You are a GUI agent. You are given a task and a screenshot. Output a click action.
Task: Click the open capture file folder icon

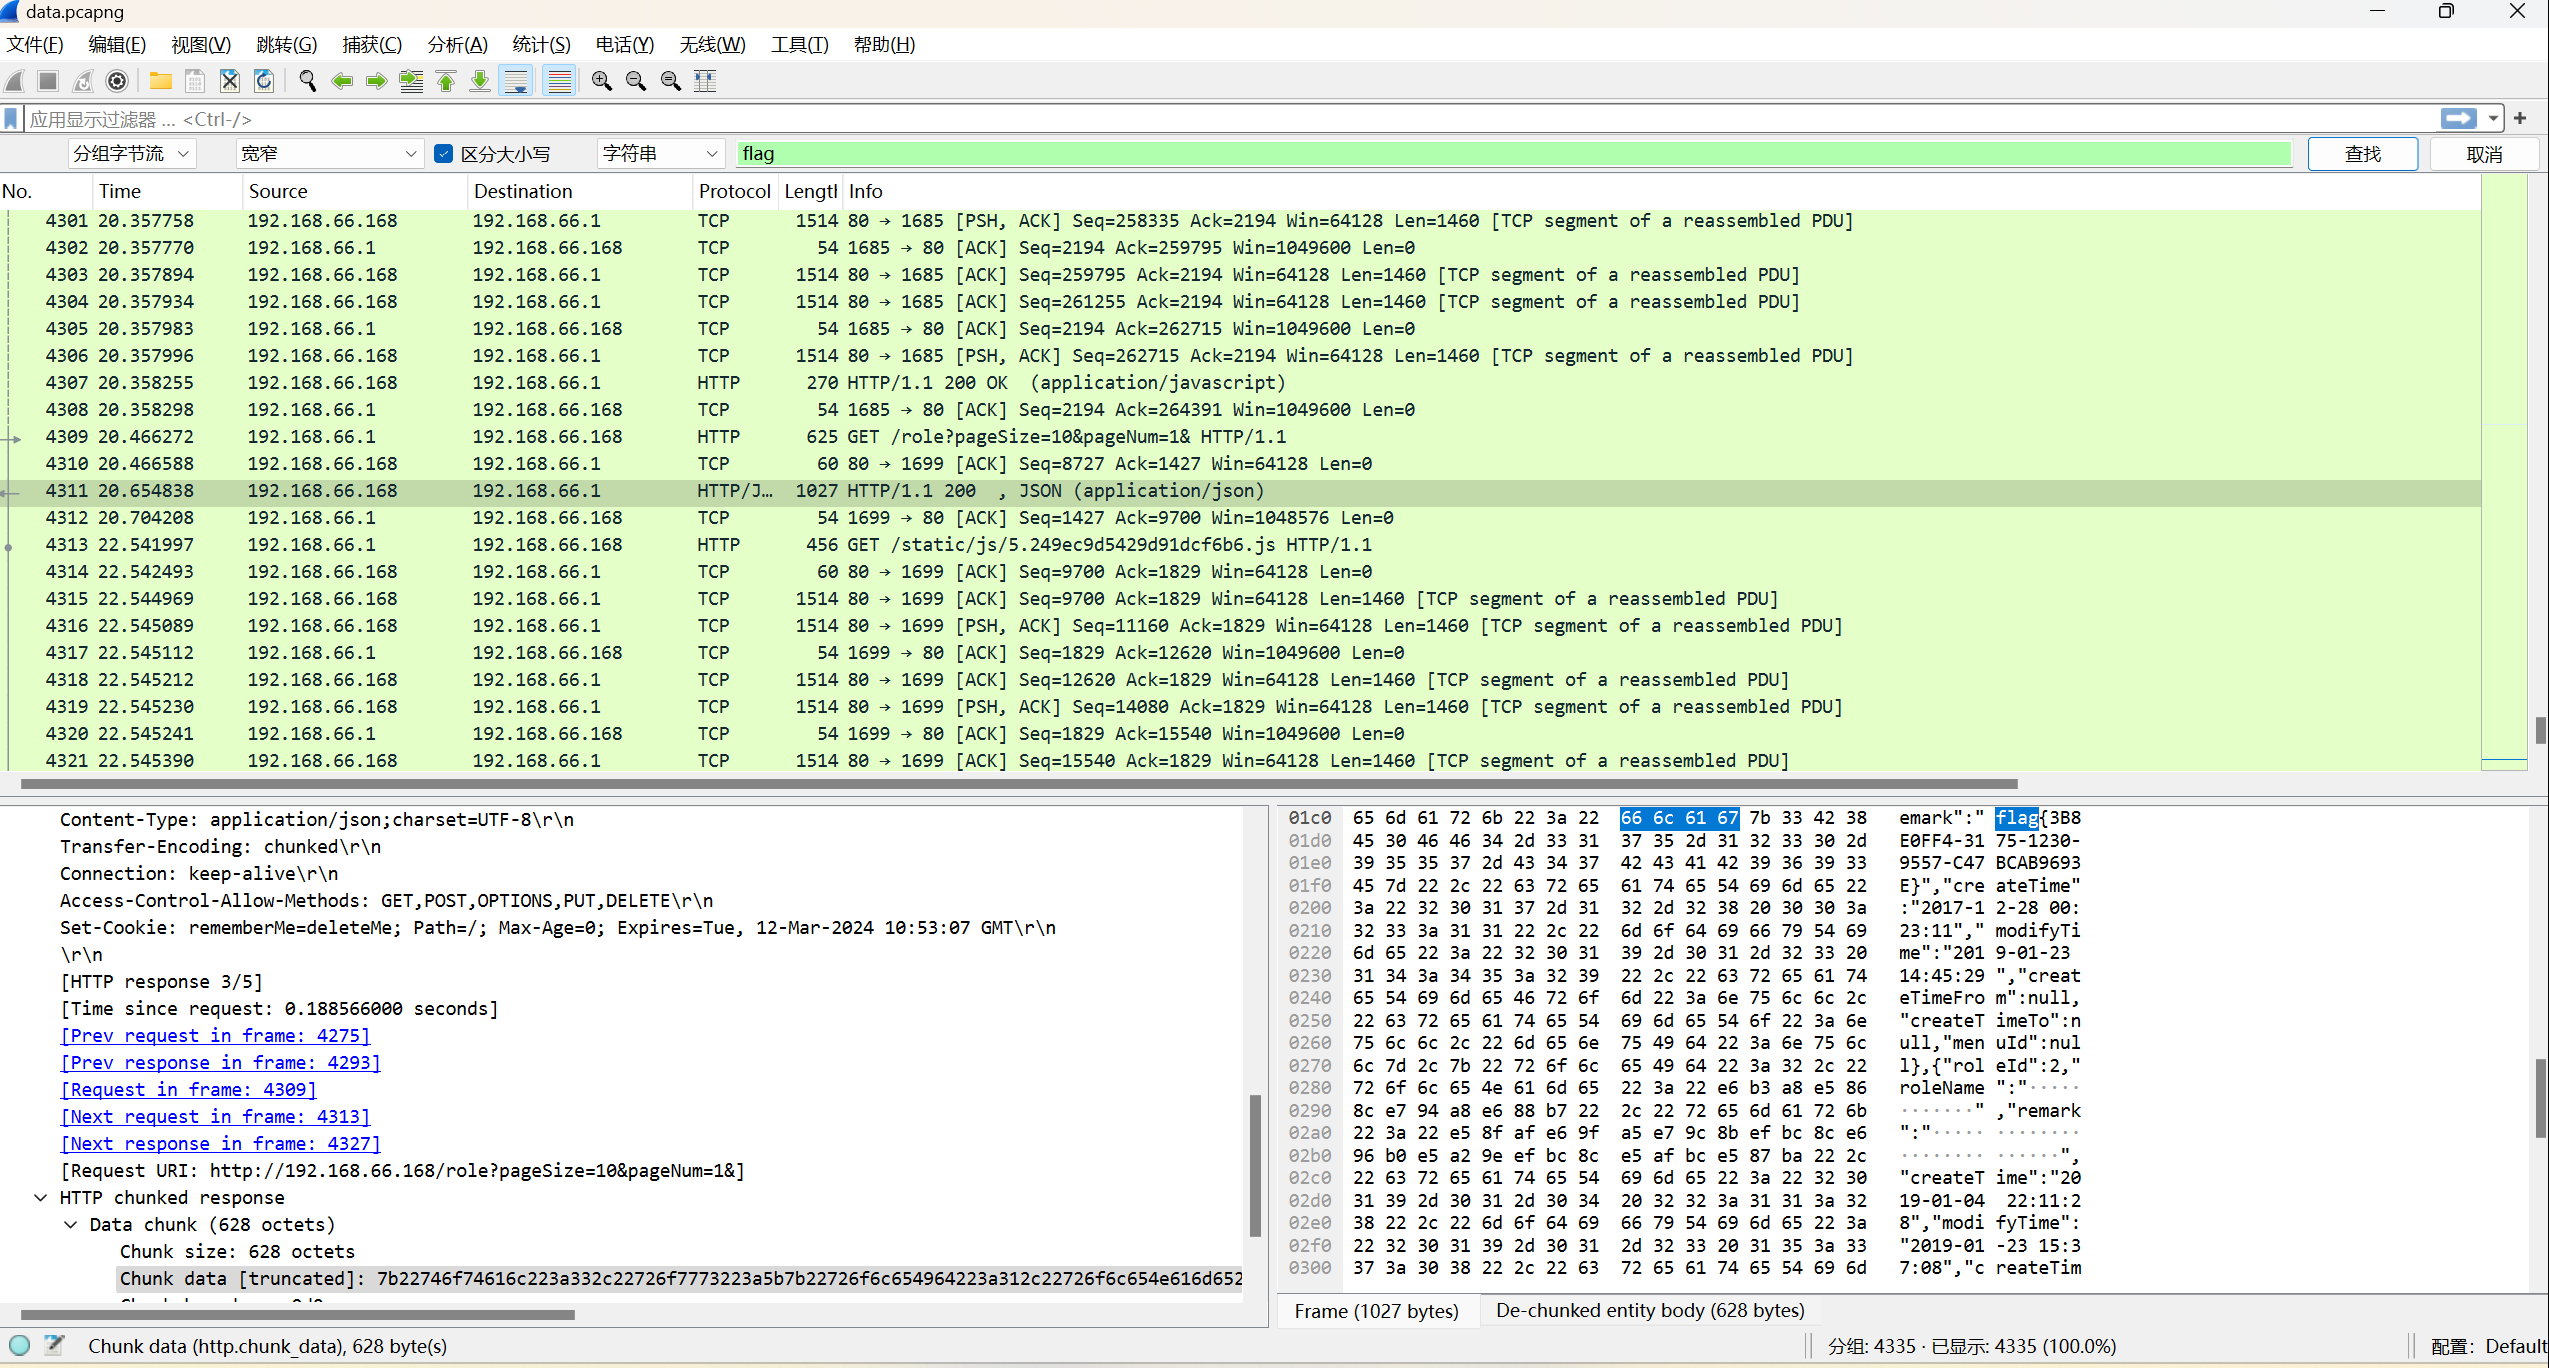pos(160,81)
